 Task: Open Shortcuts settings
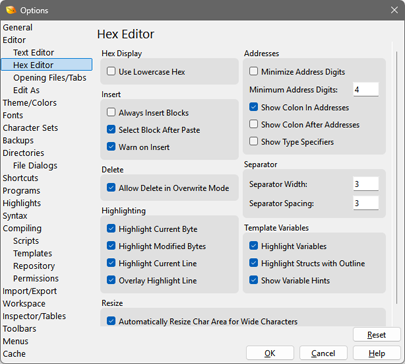[20, 178]
